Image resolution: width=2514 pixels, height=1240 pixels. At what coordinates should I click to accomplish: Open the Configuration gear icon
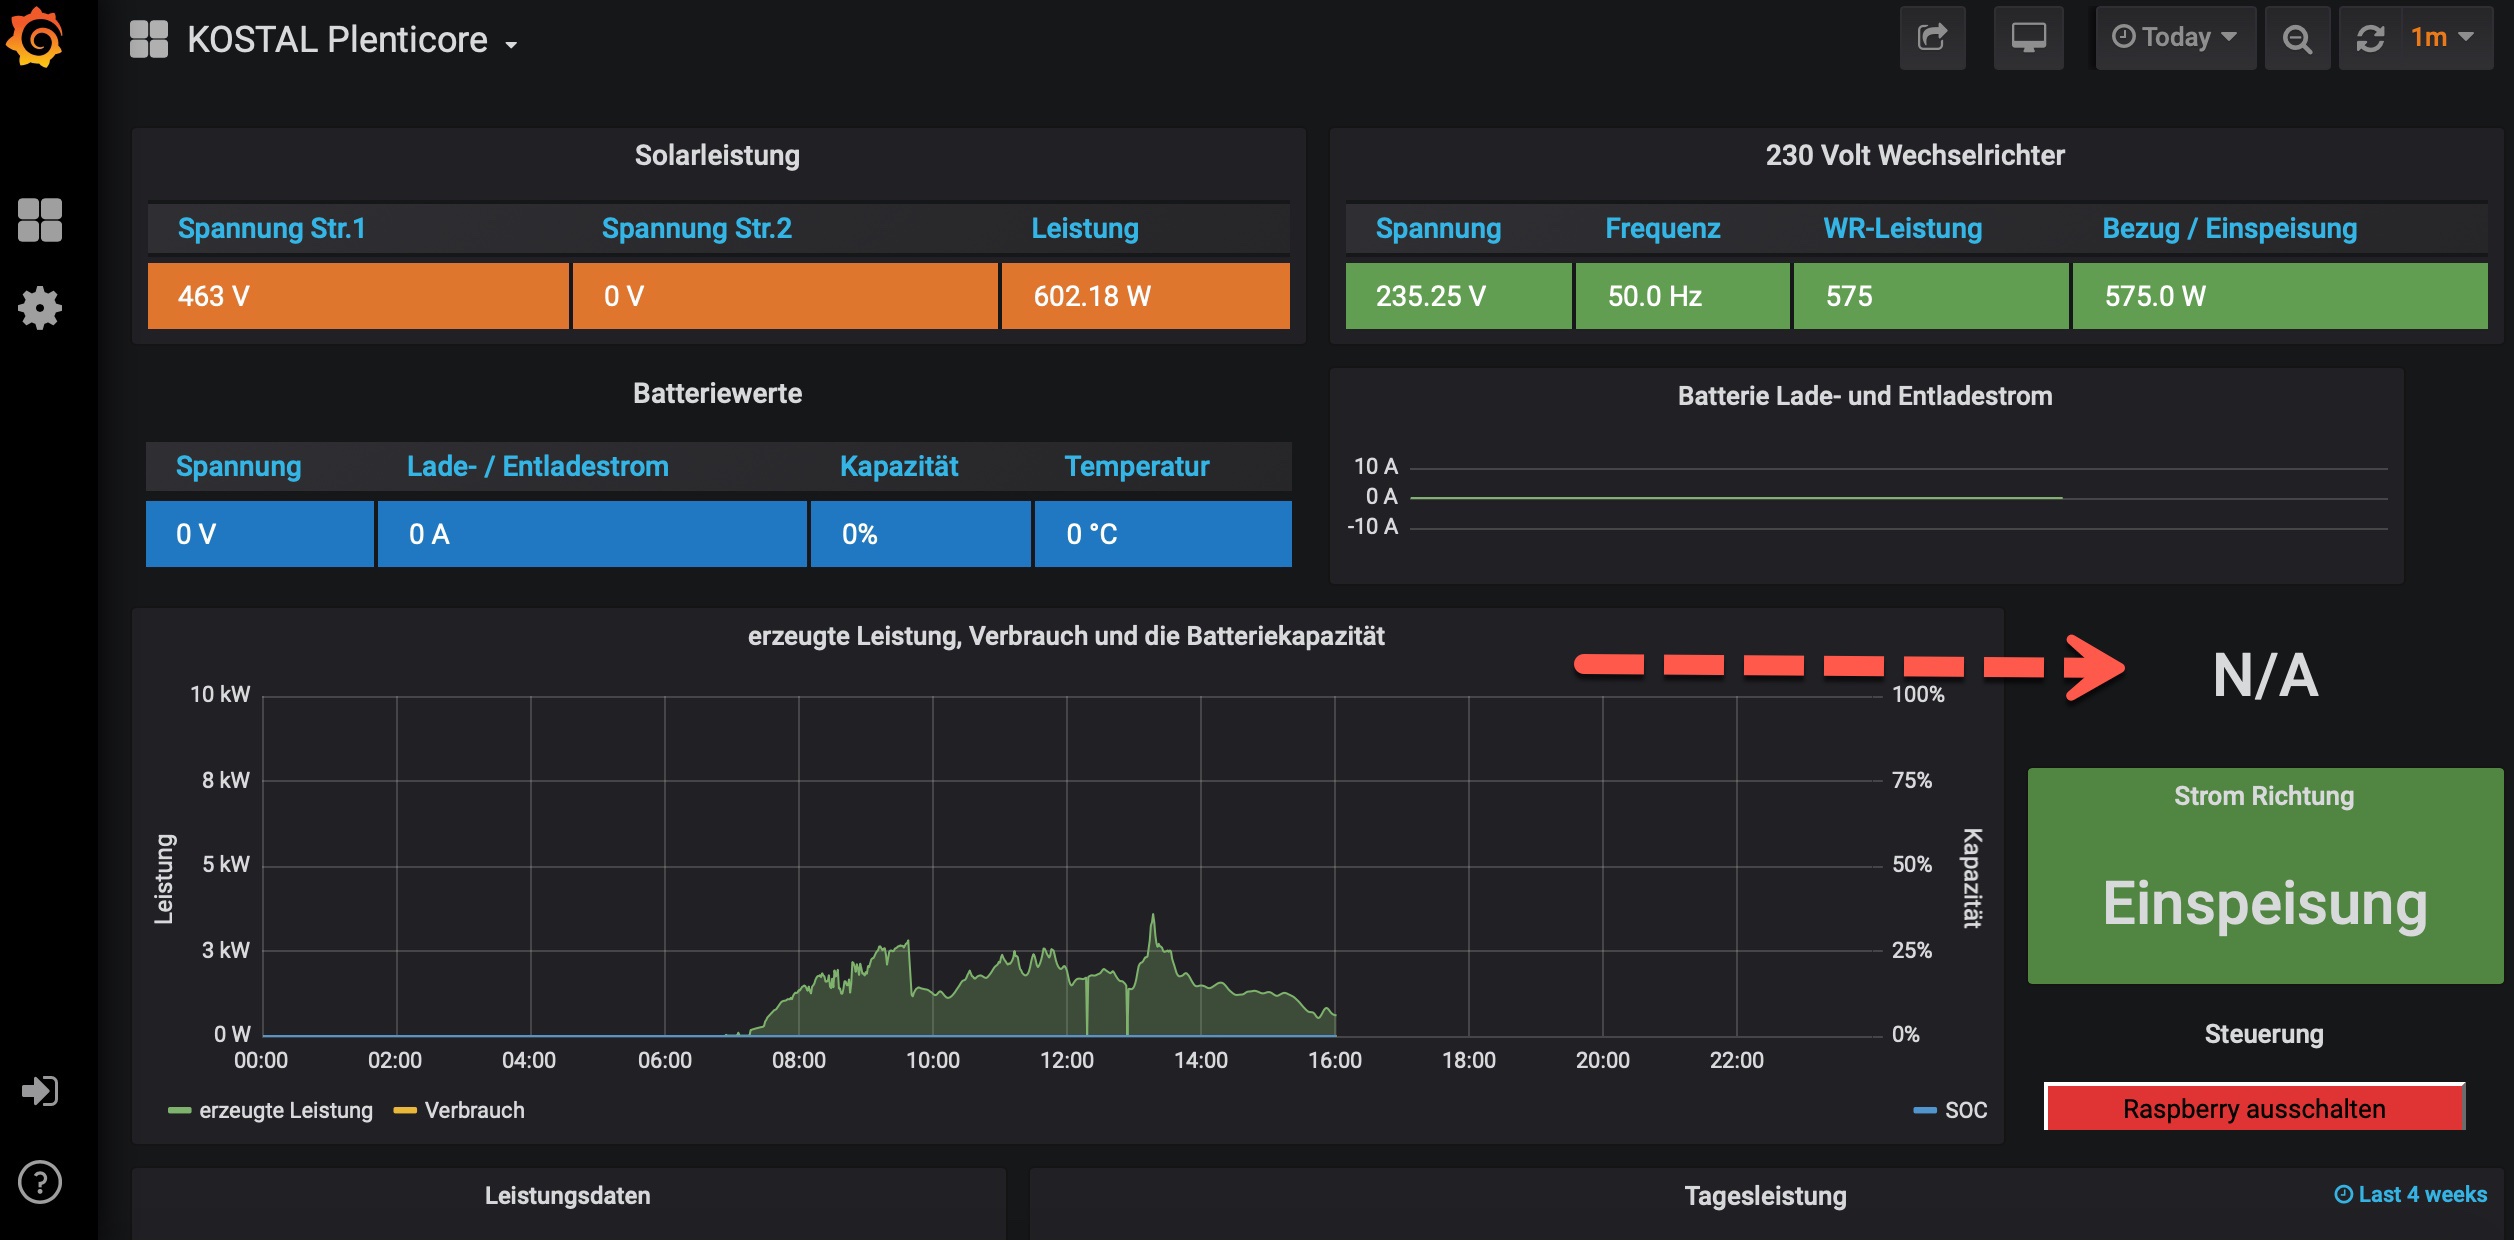(x=40, y=308)
